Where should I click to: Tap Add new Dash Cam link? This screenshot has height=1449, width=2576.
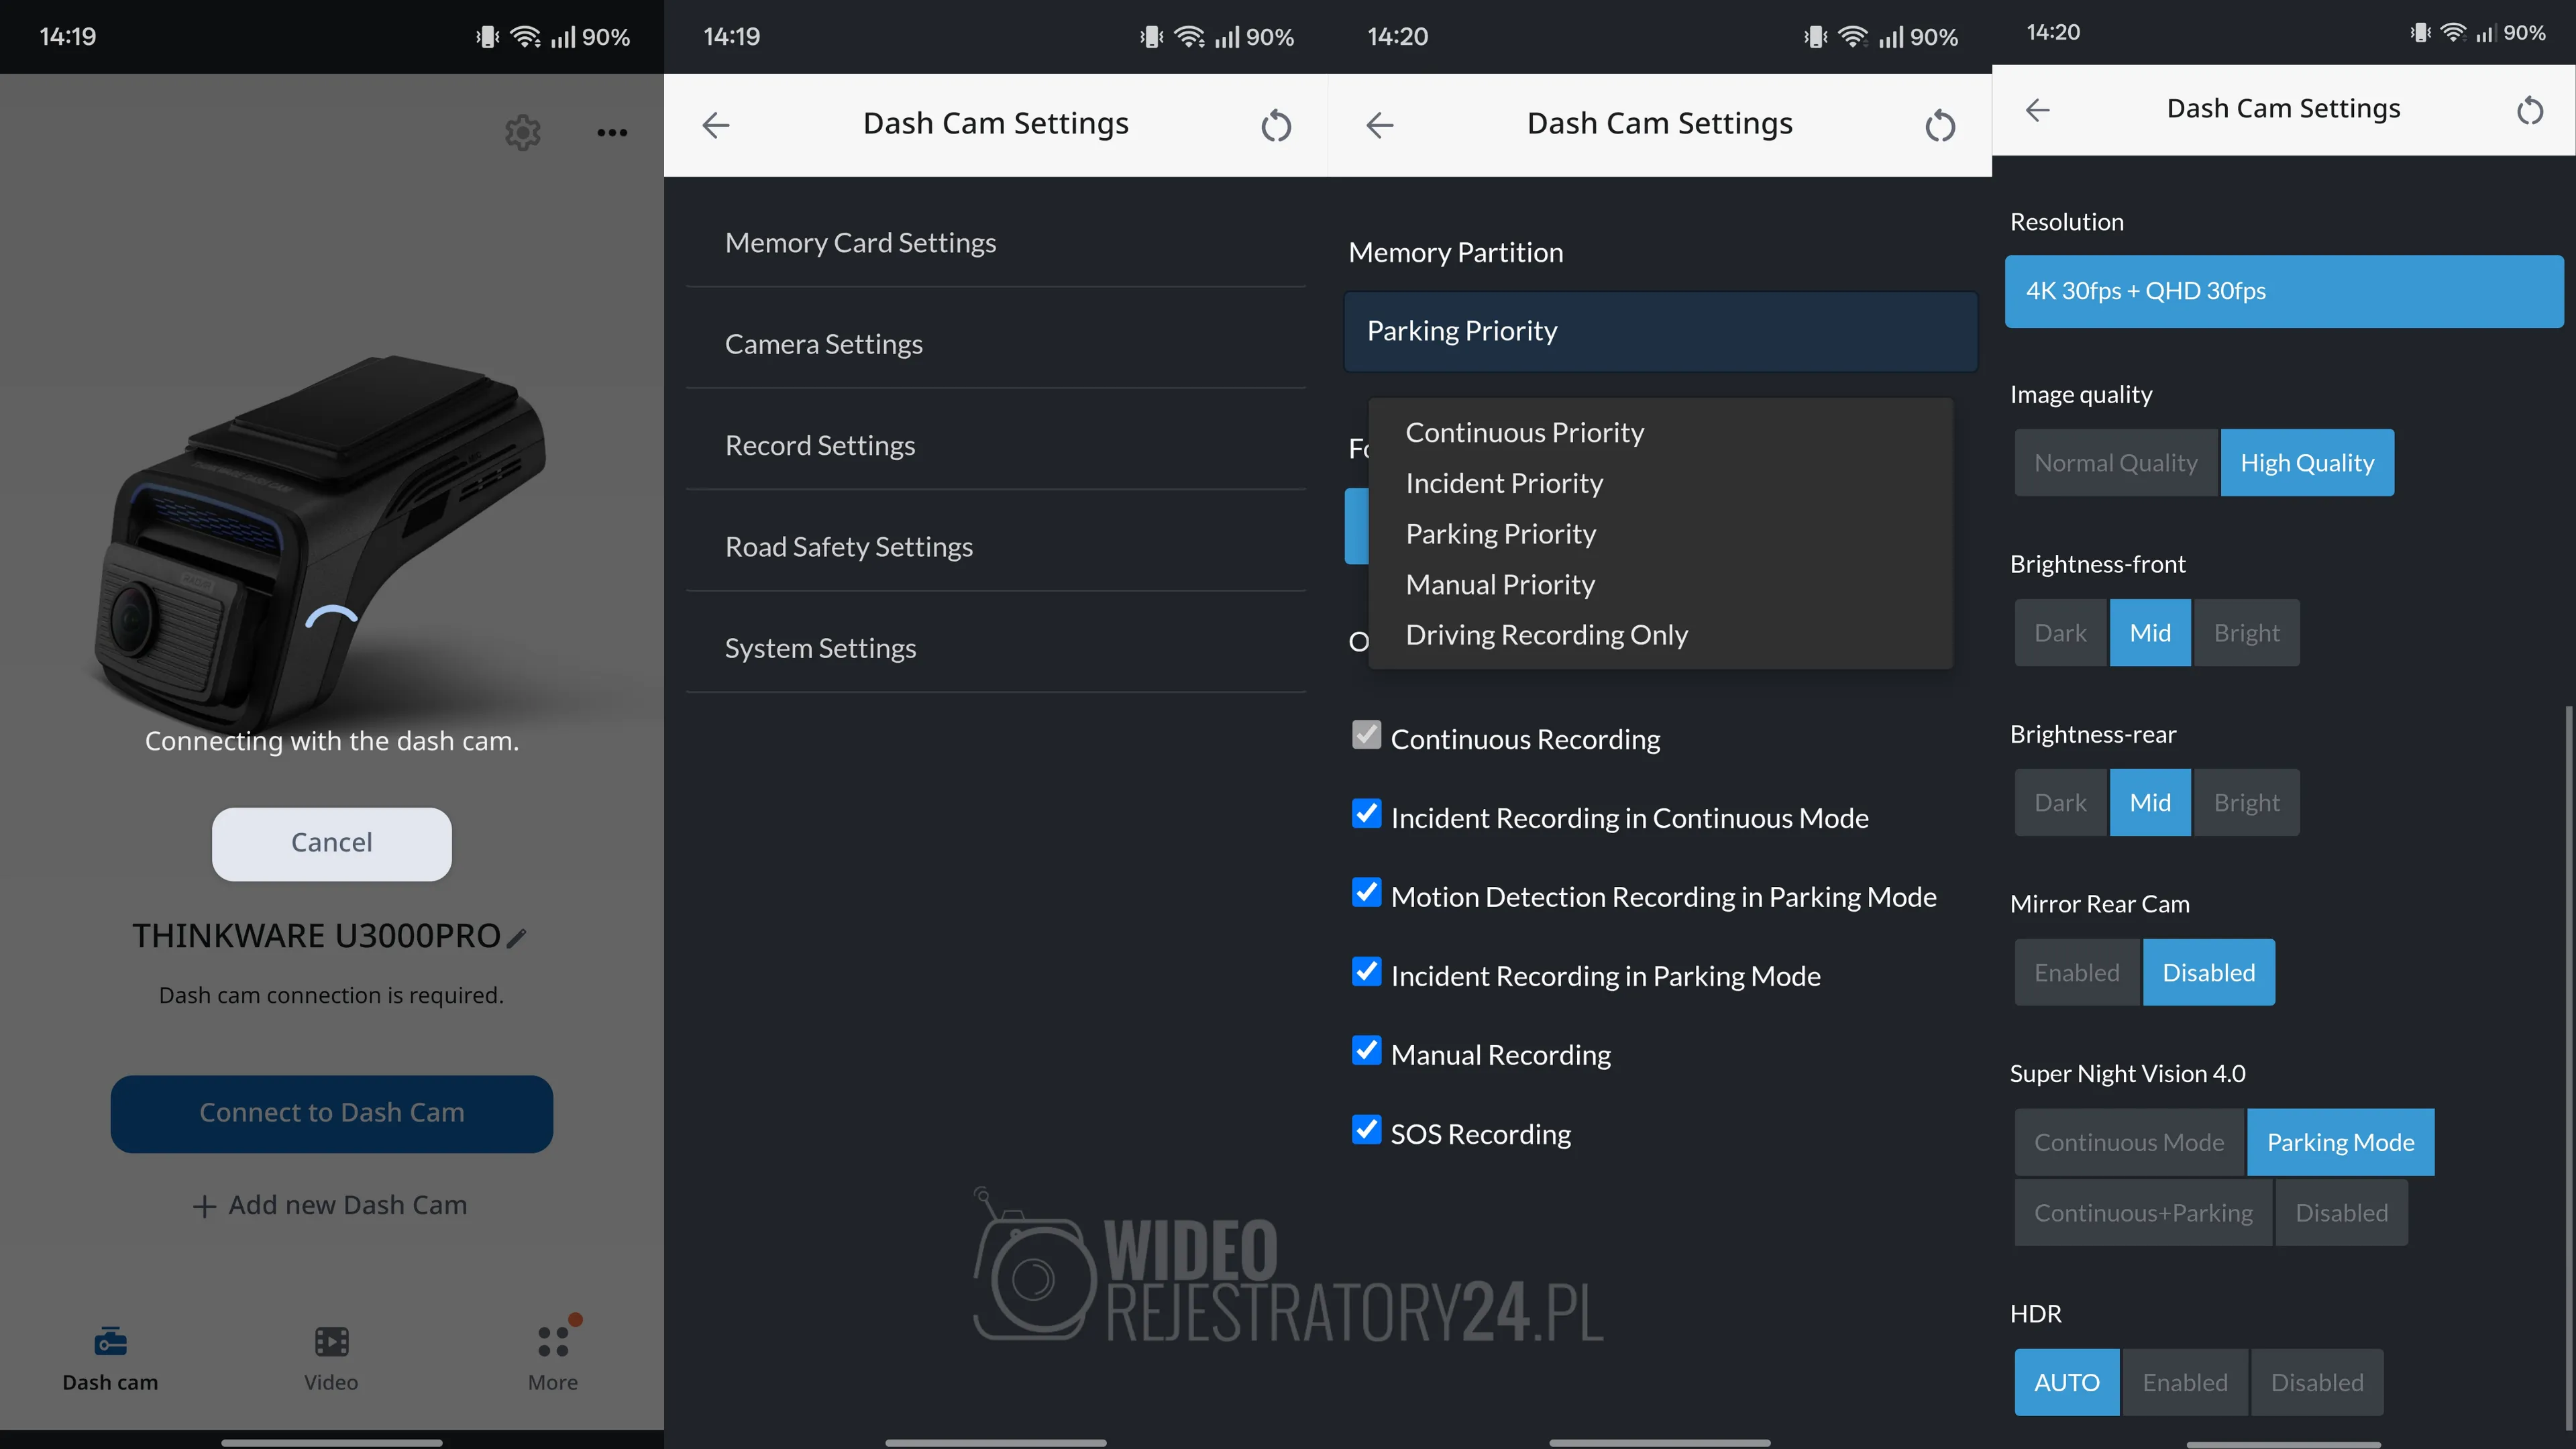point(331,1205)
